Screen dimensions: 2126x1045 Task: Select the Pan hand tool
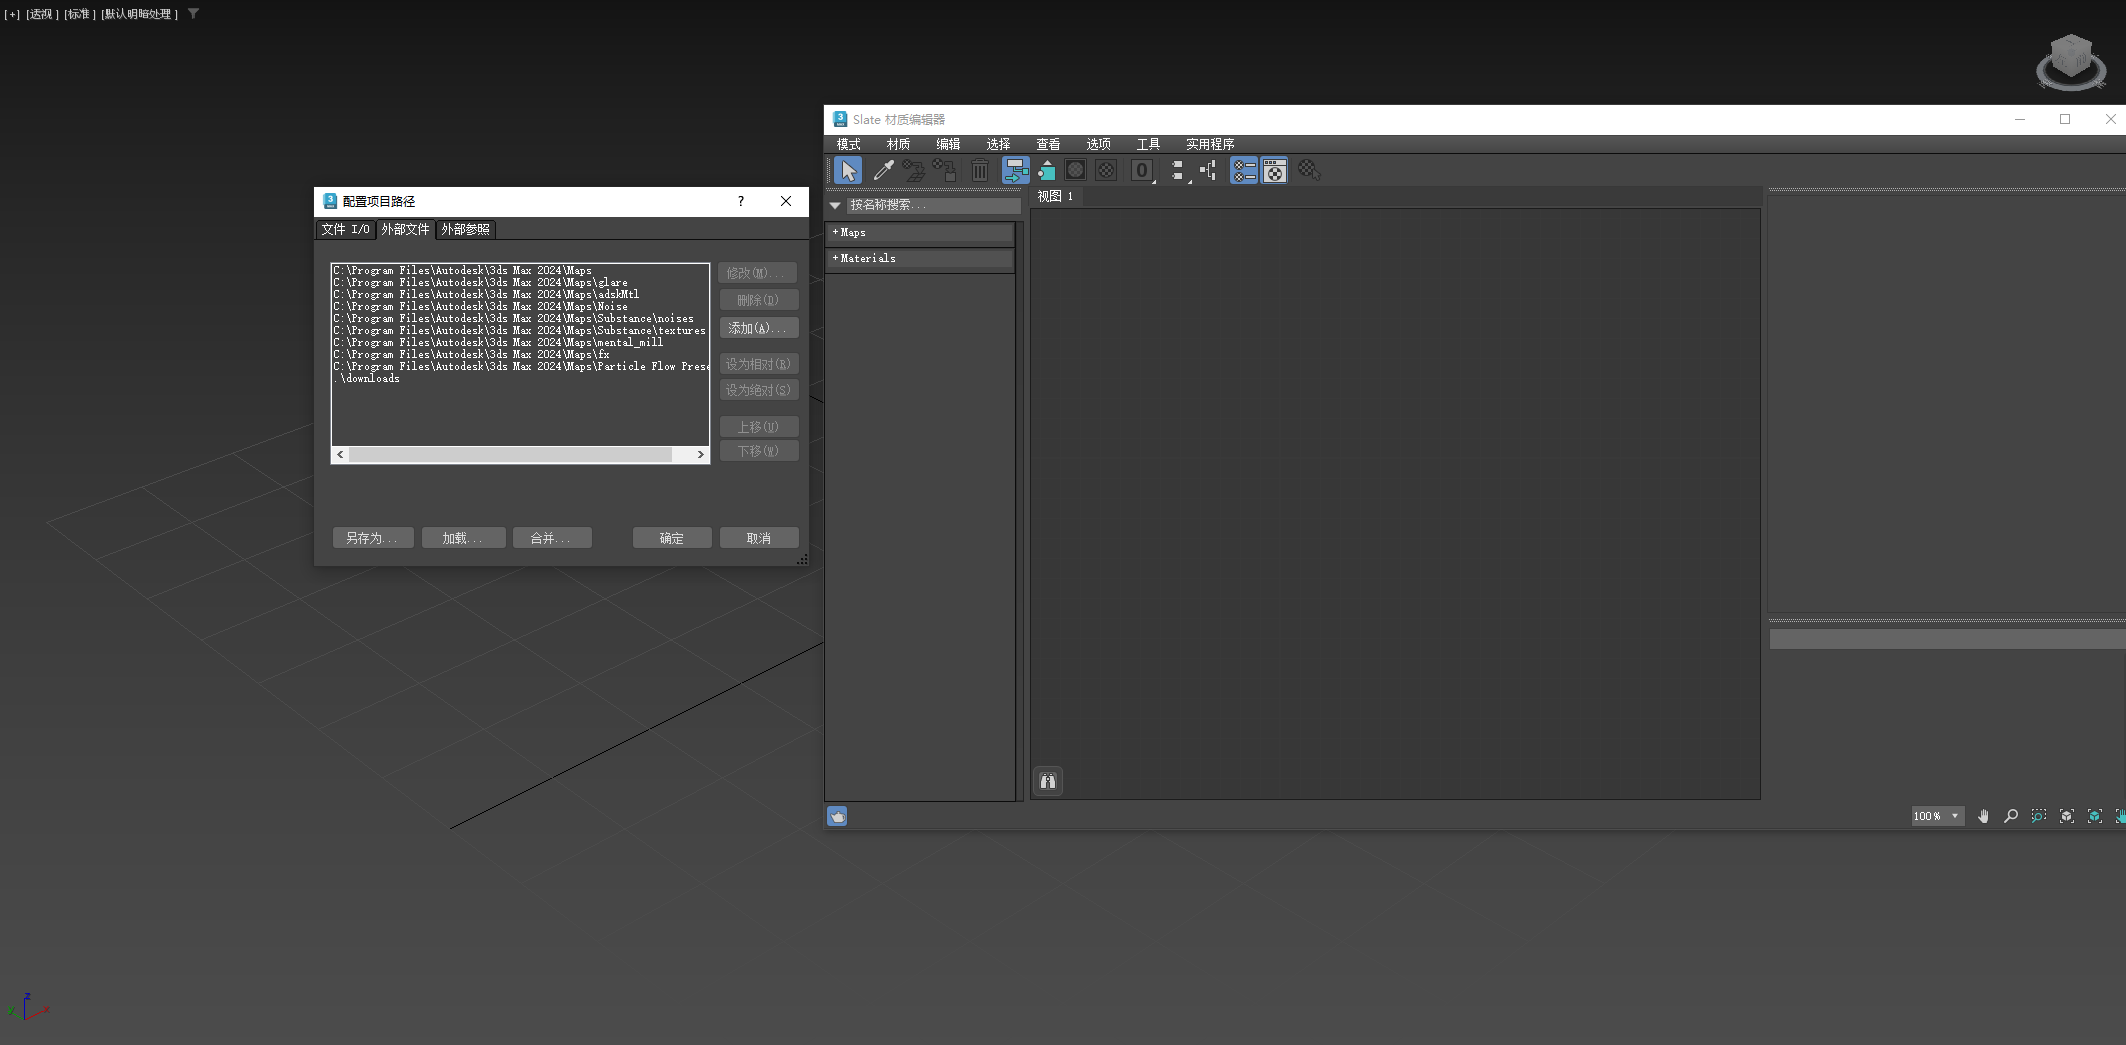point(1983,816)
